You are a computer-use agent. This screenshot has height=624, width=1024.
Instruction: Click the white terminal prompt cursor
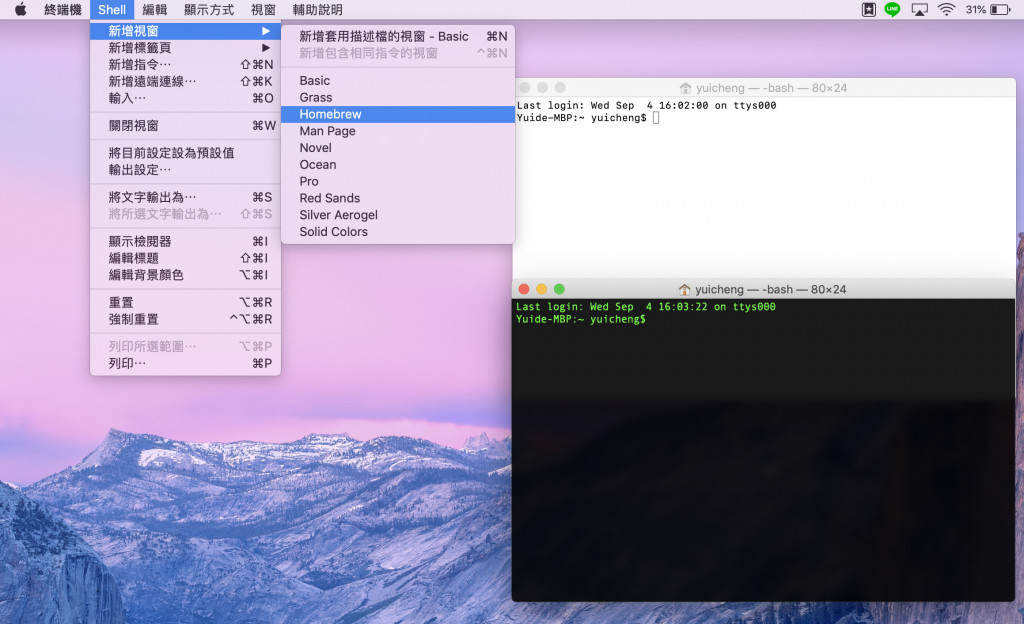click(656, 117)
